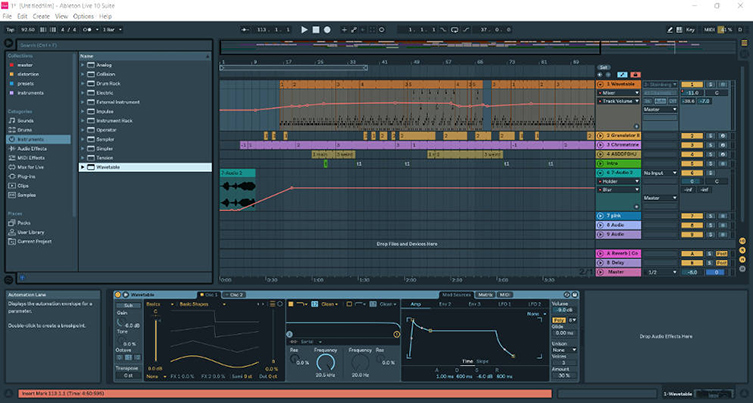Open Mixer automation device dropdown on Wavetable track
This screenshot has width=753, height=403.
point(618,93)
